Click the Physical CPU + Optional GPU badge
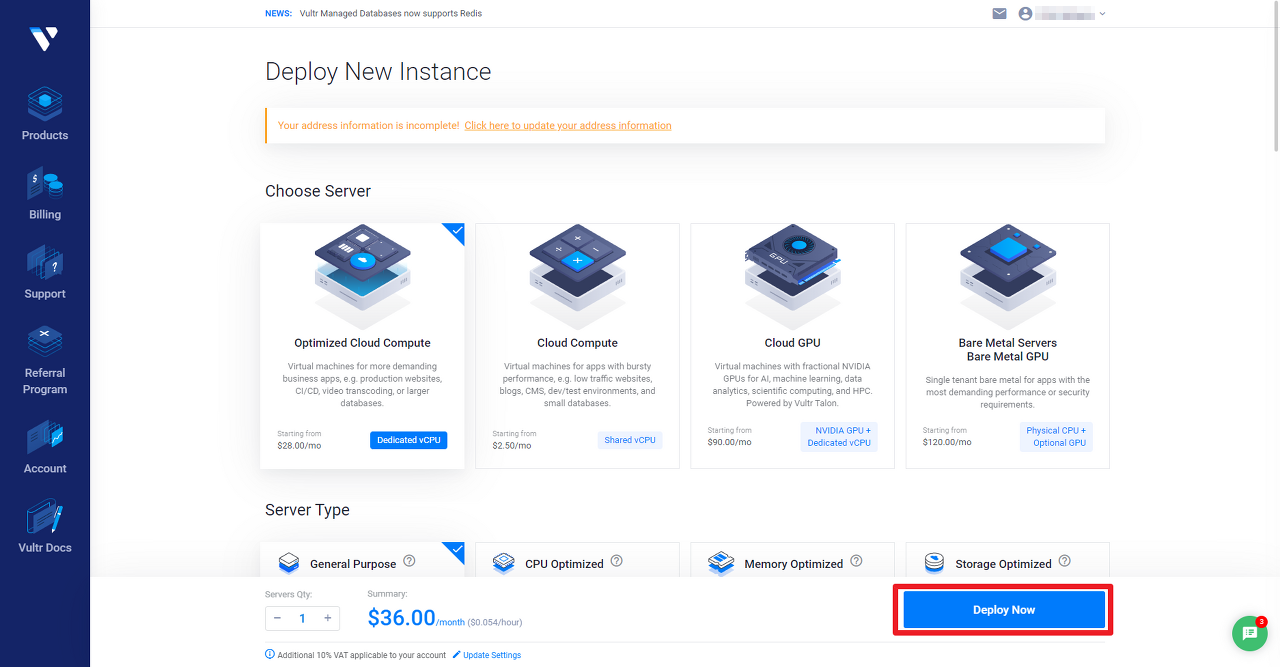The height and width of the screenshot is (667, 1280). click(x=1056, y=437)
